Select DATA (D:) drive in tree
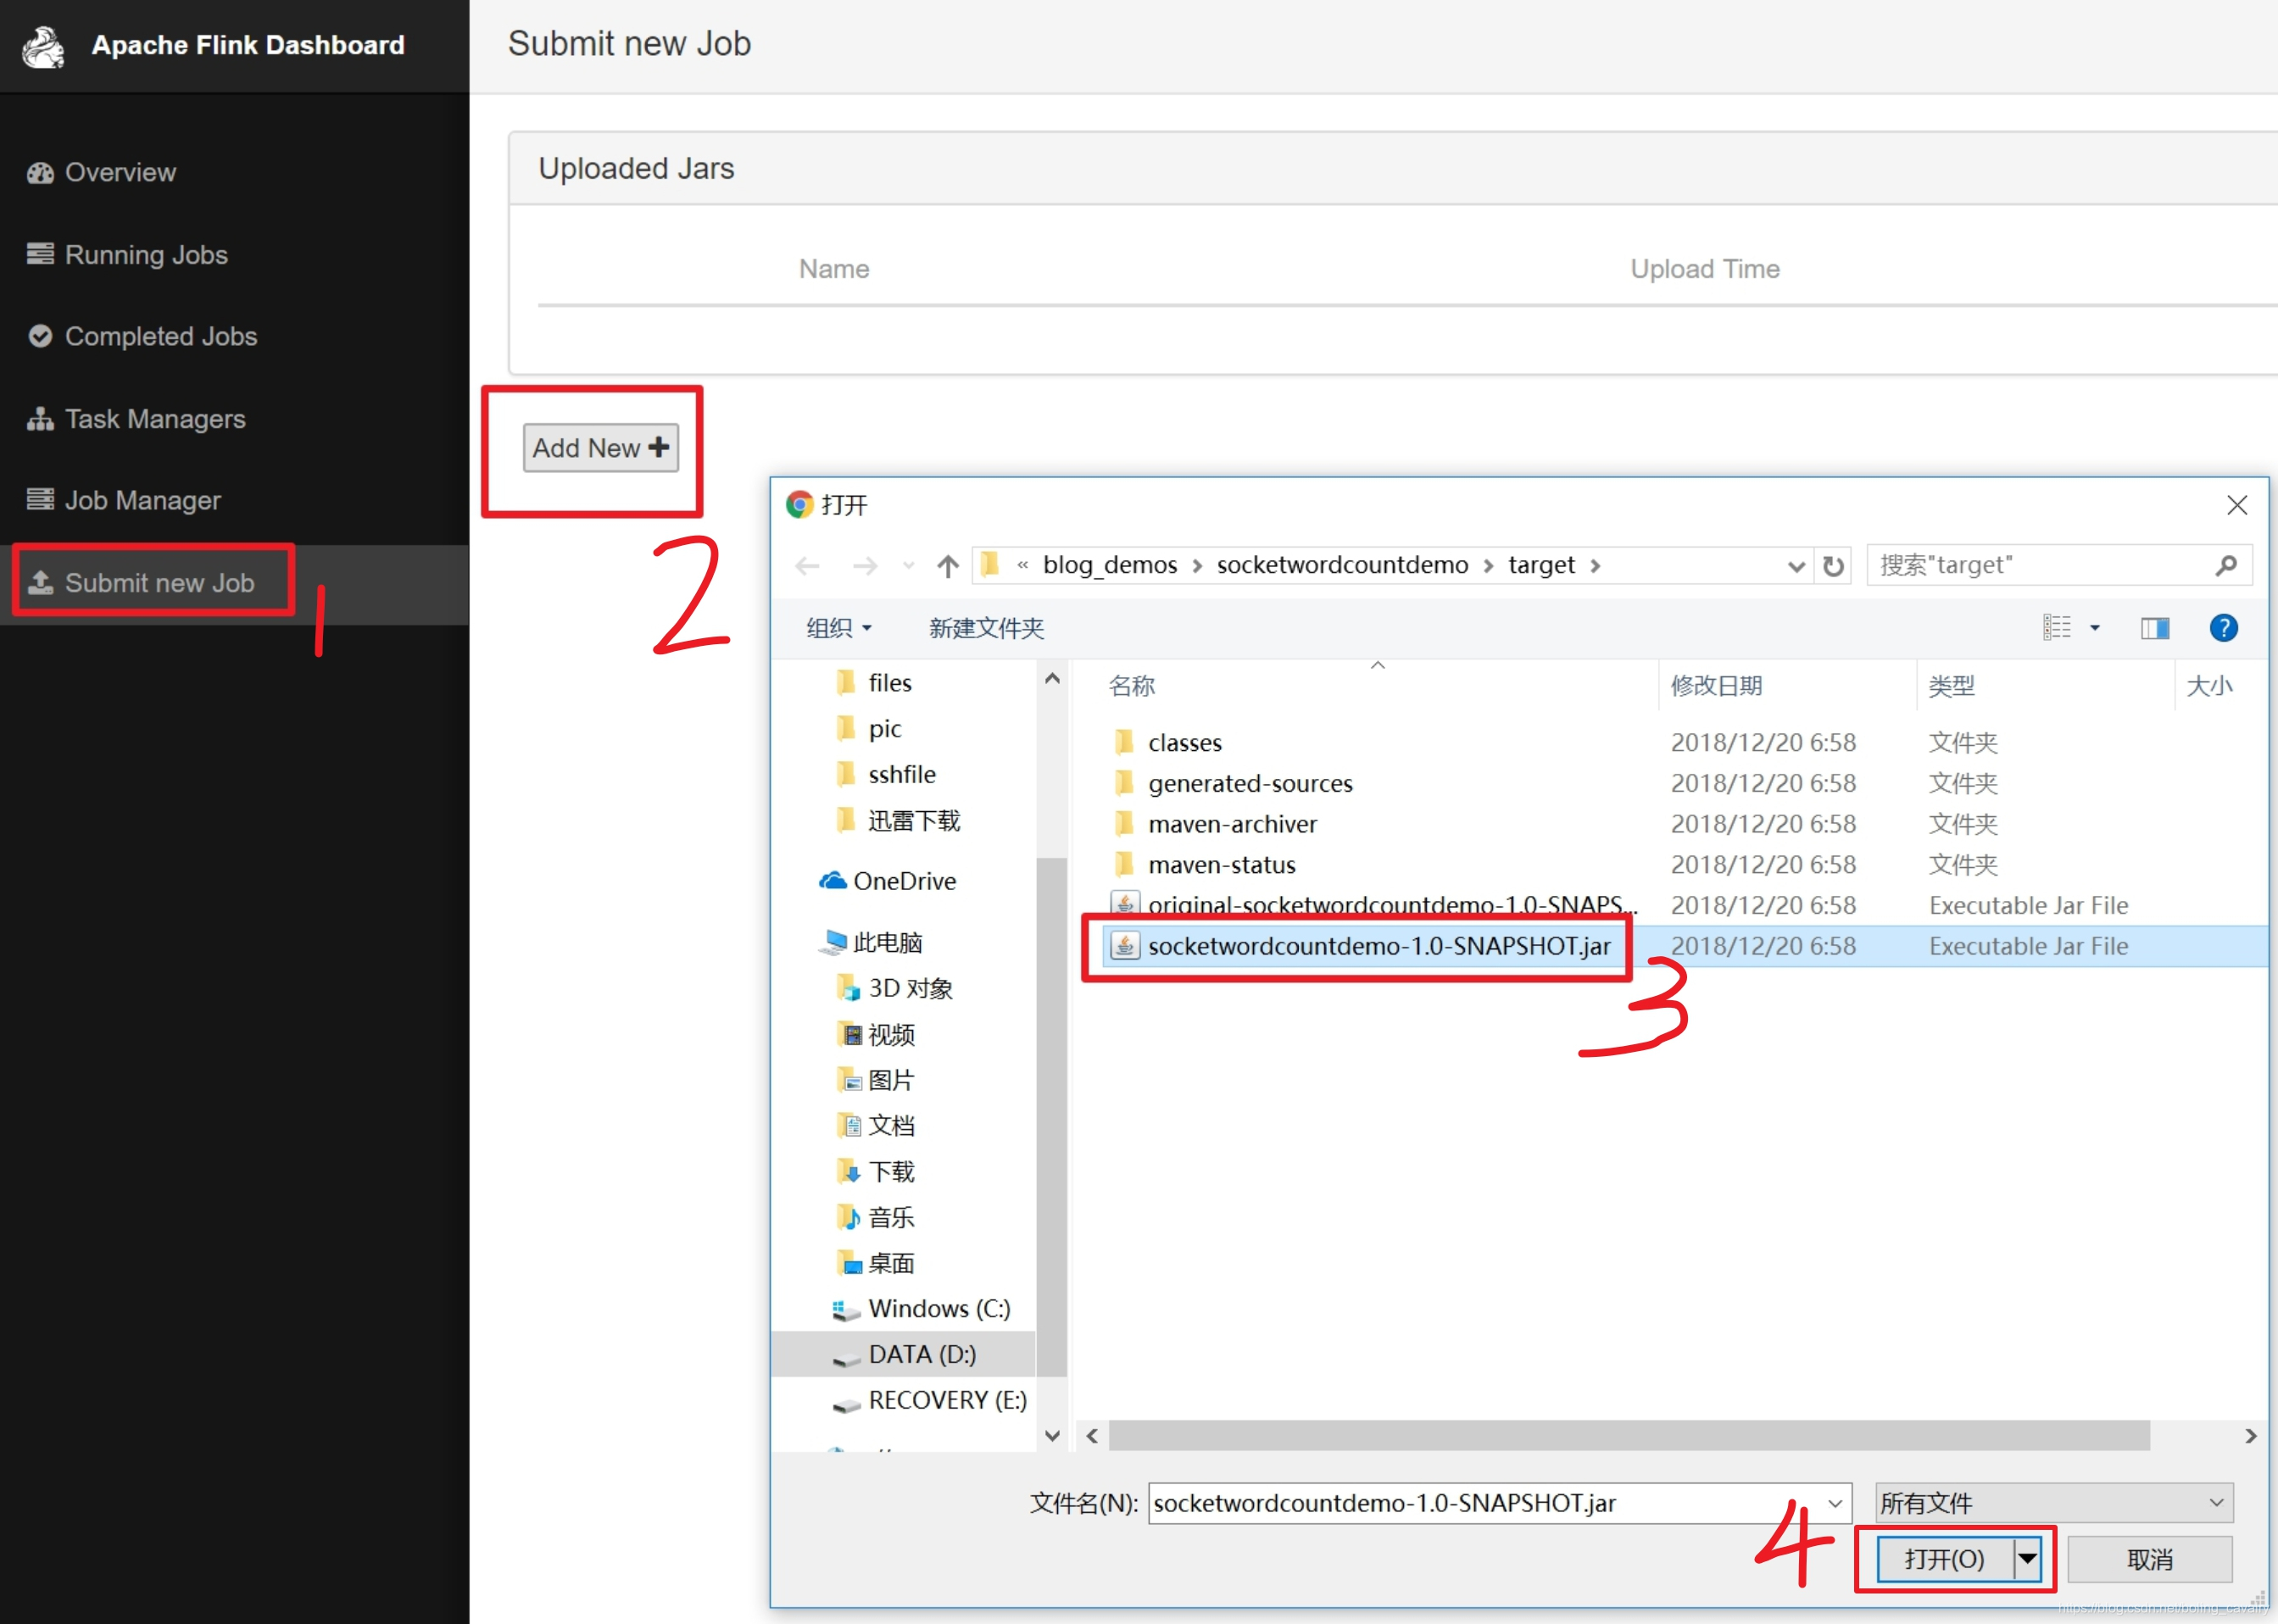Viewport: 2278px width, 1624px height. pos(921,1354)
